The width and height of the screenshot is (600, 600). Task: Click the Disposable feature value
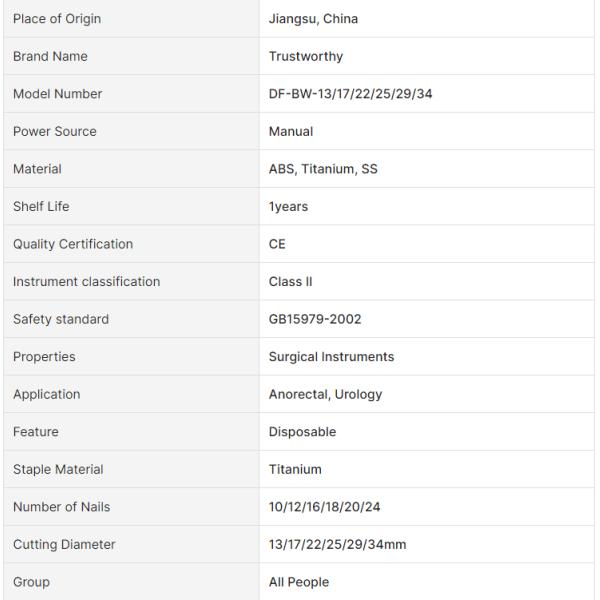pyautogui.click(x=302, y=431)
